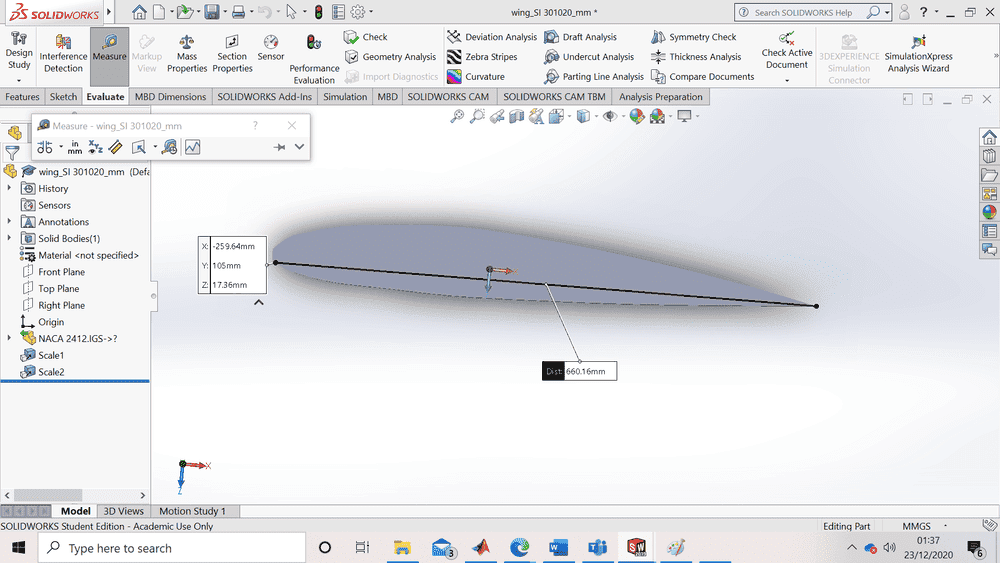The width and height of the screenshot is (1000, 563).
Task: Click the Zoom to Fit view icon
Action: tap(457, 116)
